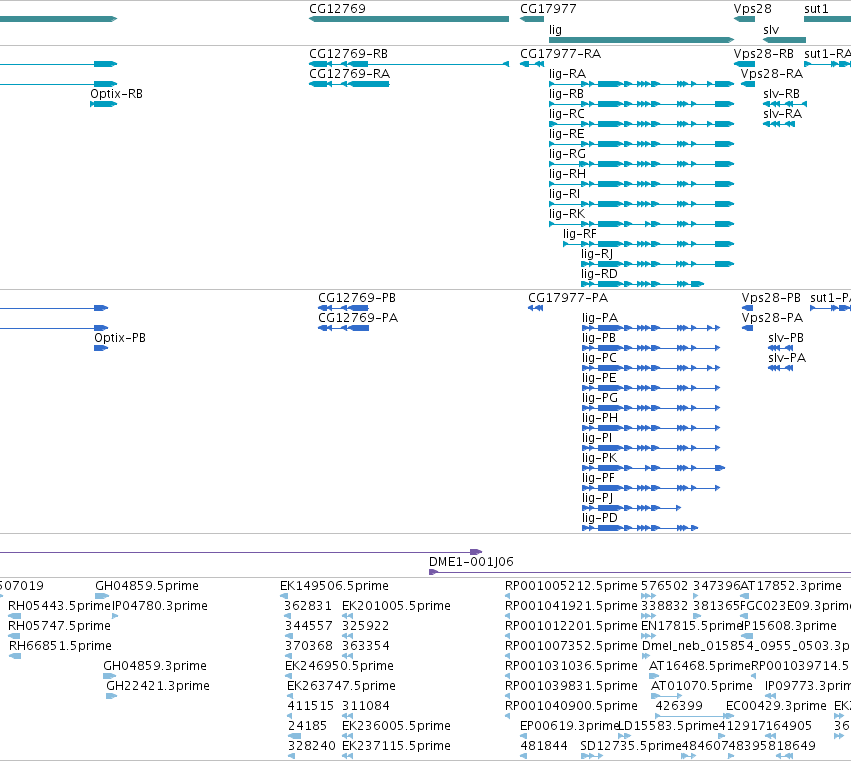Select the Optix-RB transcript label

pos(116,94)
